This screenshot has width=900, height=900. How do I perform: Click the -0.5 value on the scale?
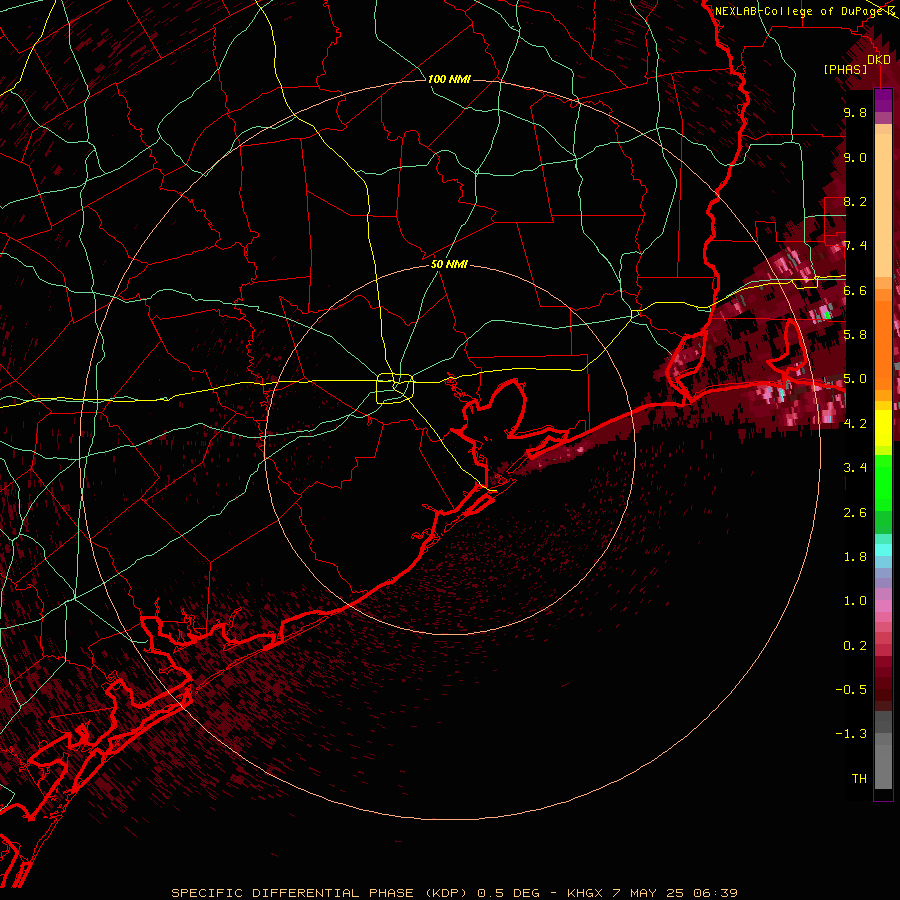coord(851,689)
